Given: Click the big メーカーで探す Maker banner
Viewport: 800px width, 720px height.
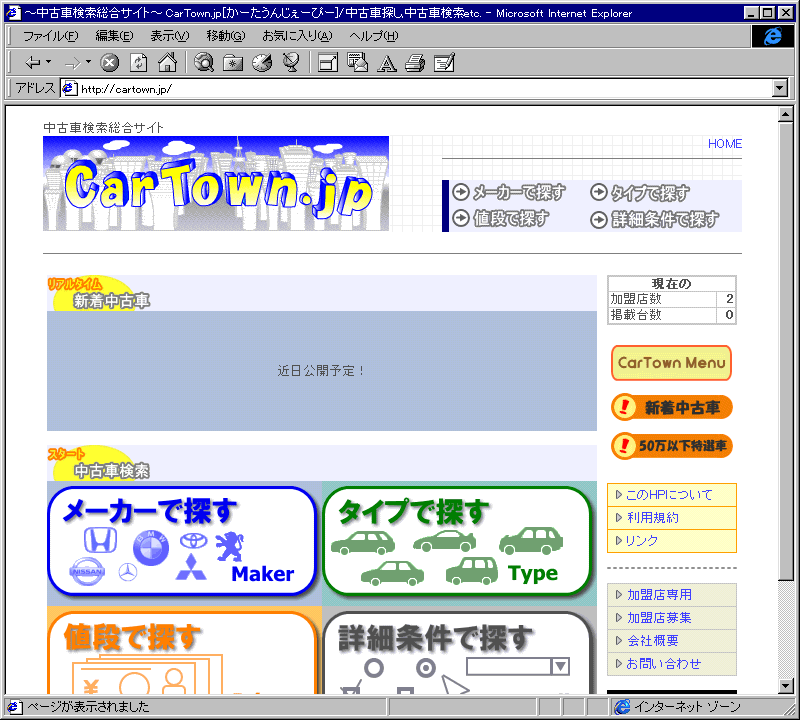Looking at the screenshot, I should [x=182, y=541].
